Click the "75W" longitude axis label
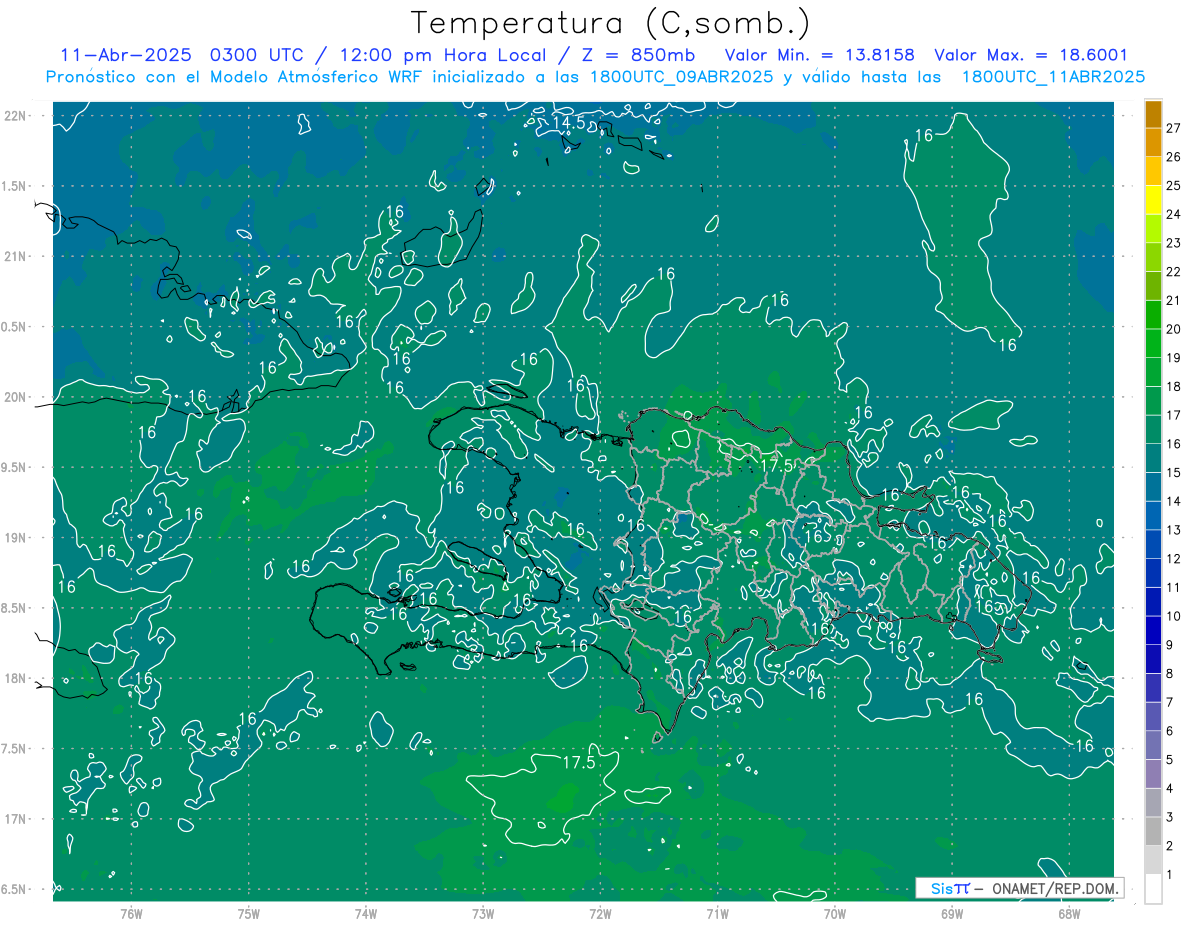 click(x=249, y=913)
